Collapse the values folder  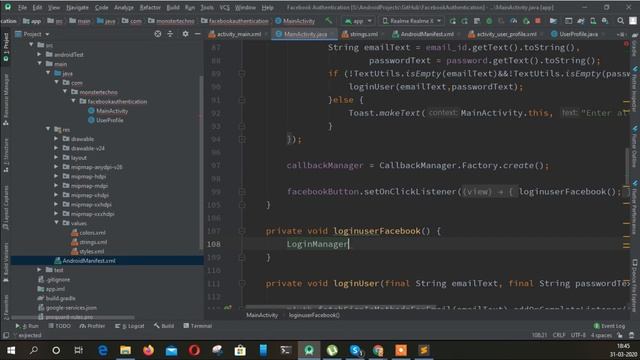[x=57, y=223]
